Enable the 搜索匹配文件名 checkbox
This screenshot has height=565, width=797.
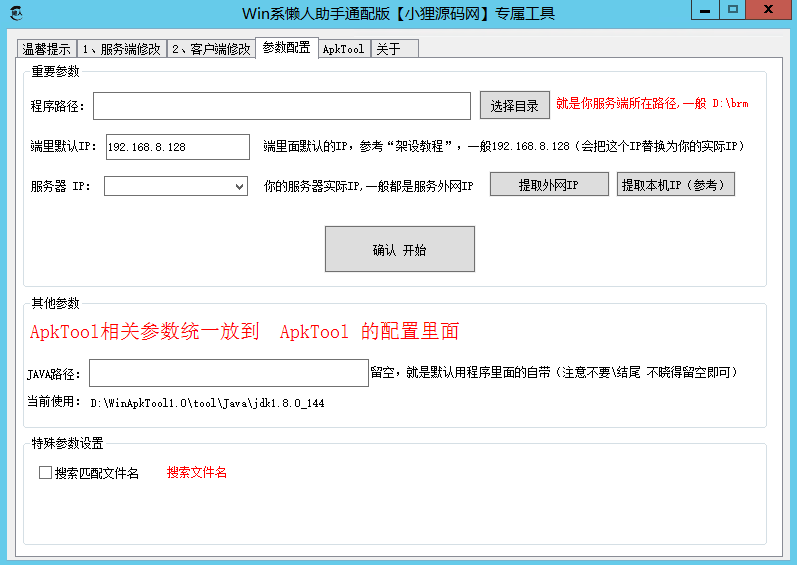coord(45,473)
